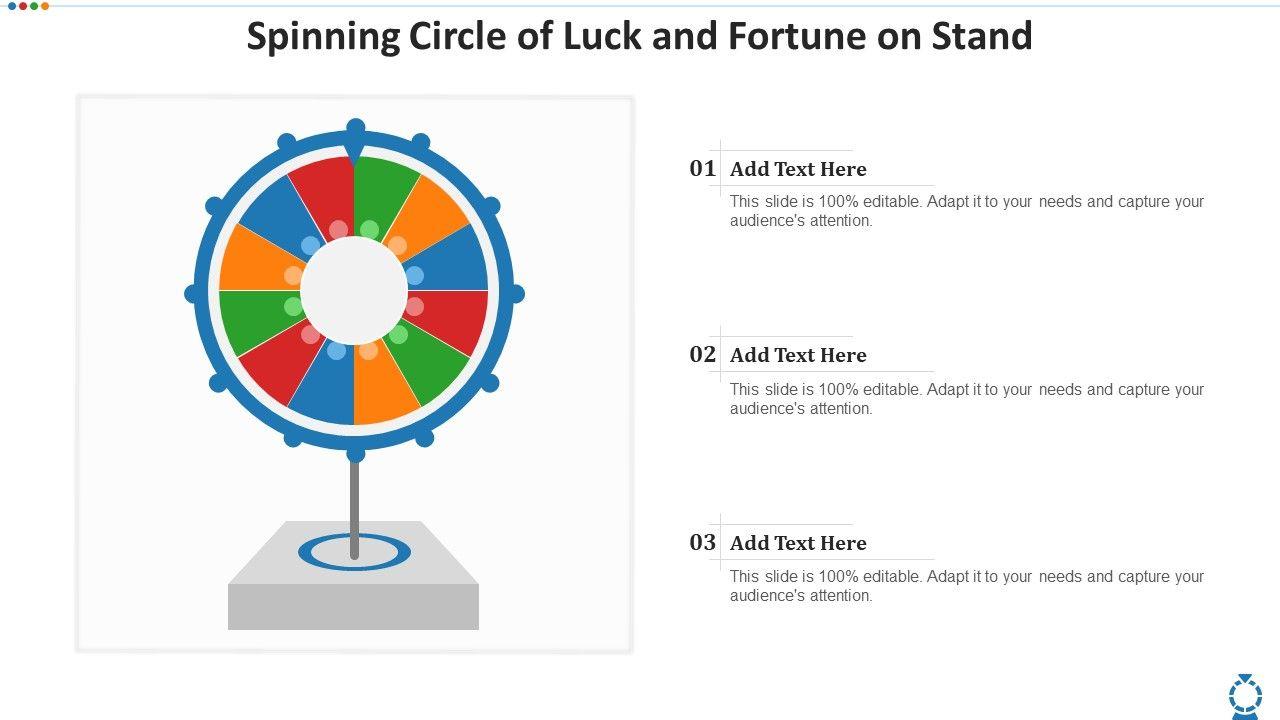Select the "Add Text Here" heading beside 01
This screenshot has width=1280, height=720.
(798, 169)
